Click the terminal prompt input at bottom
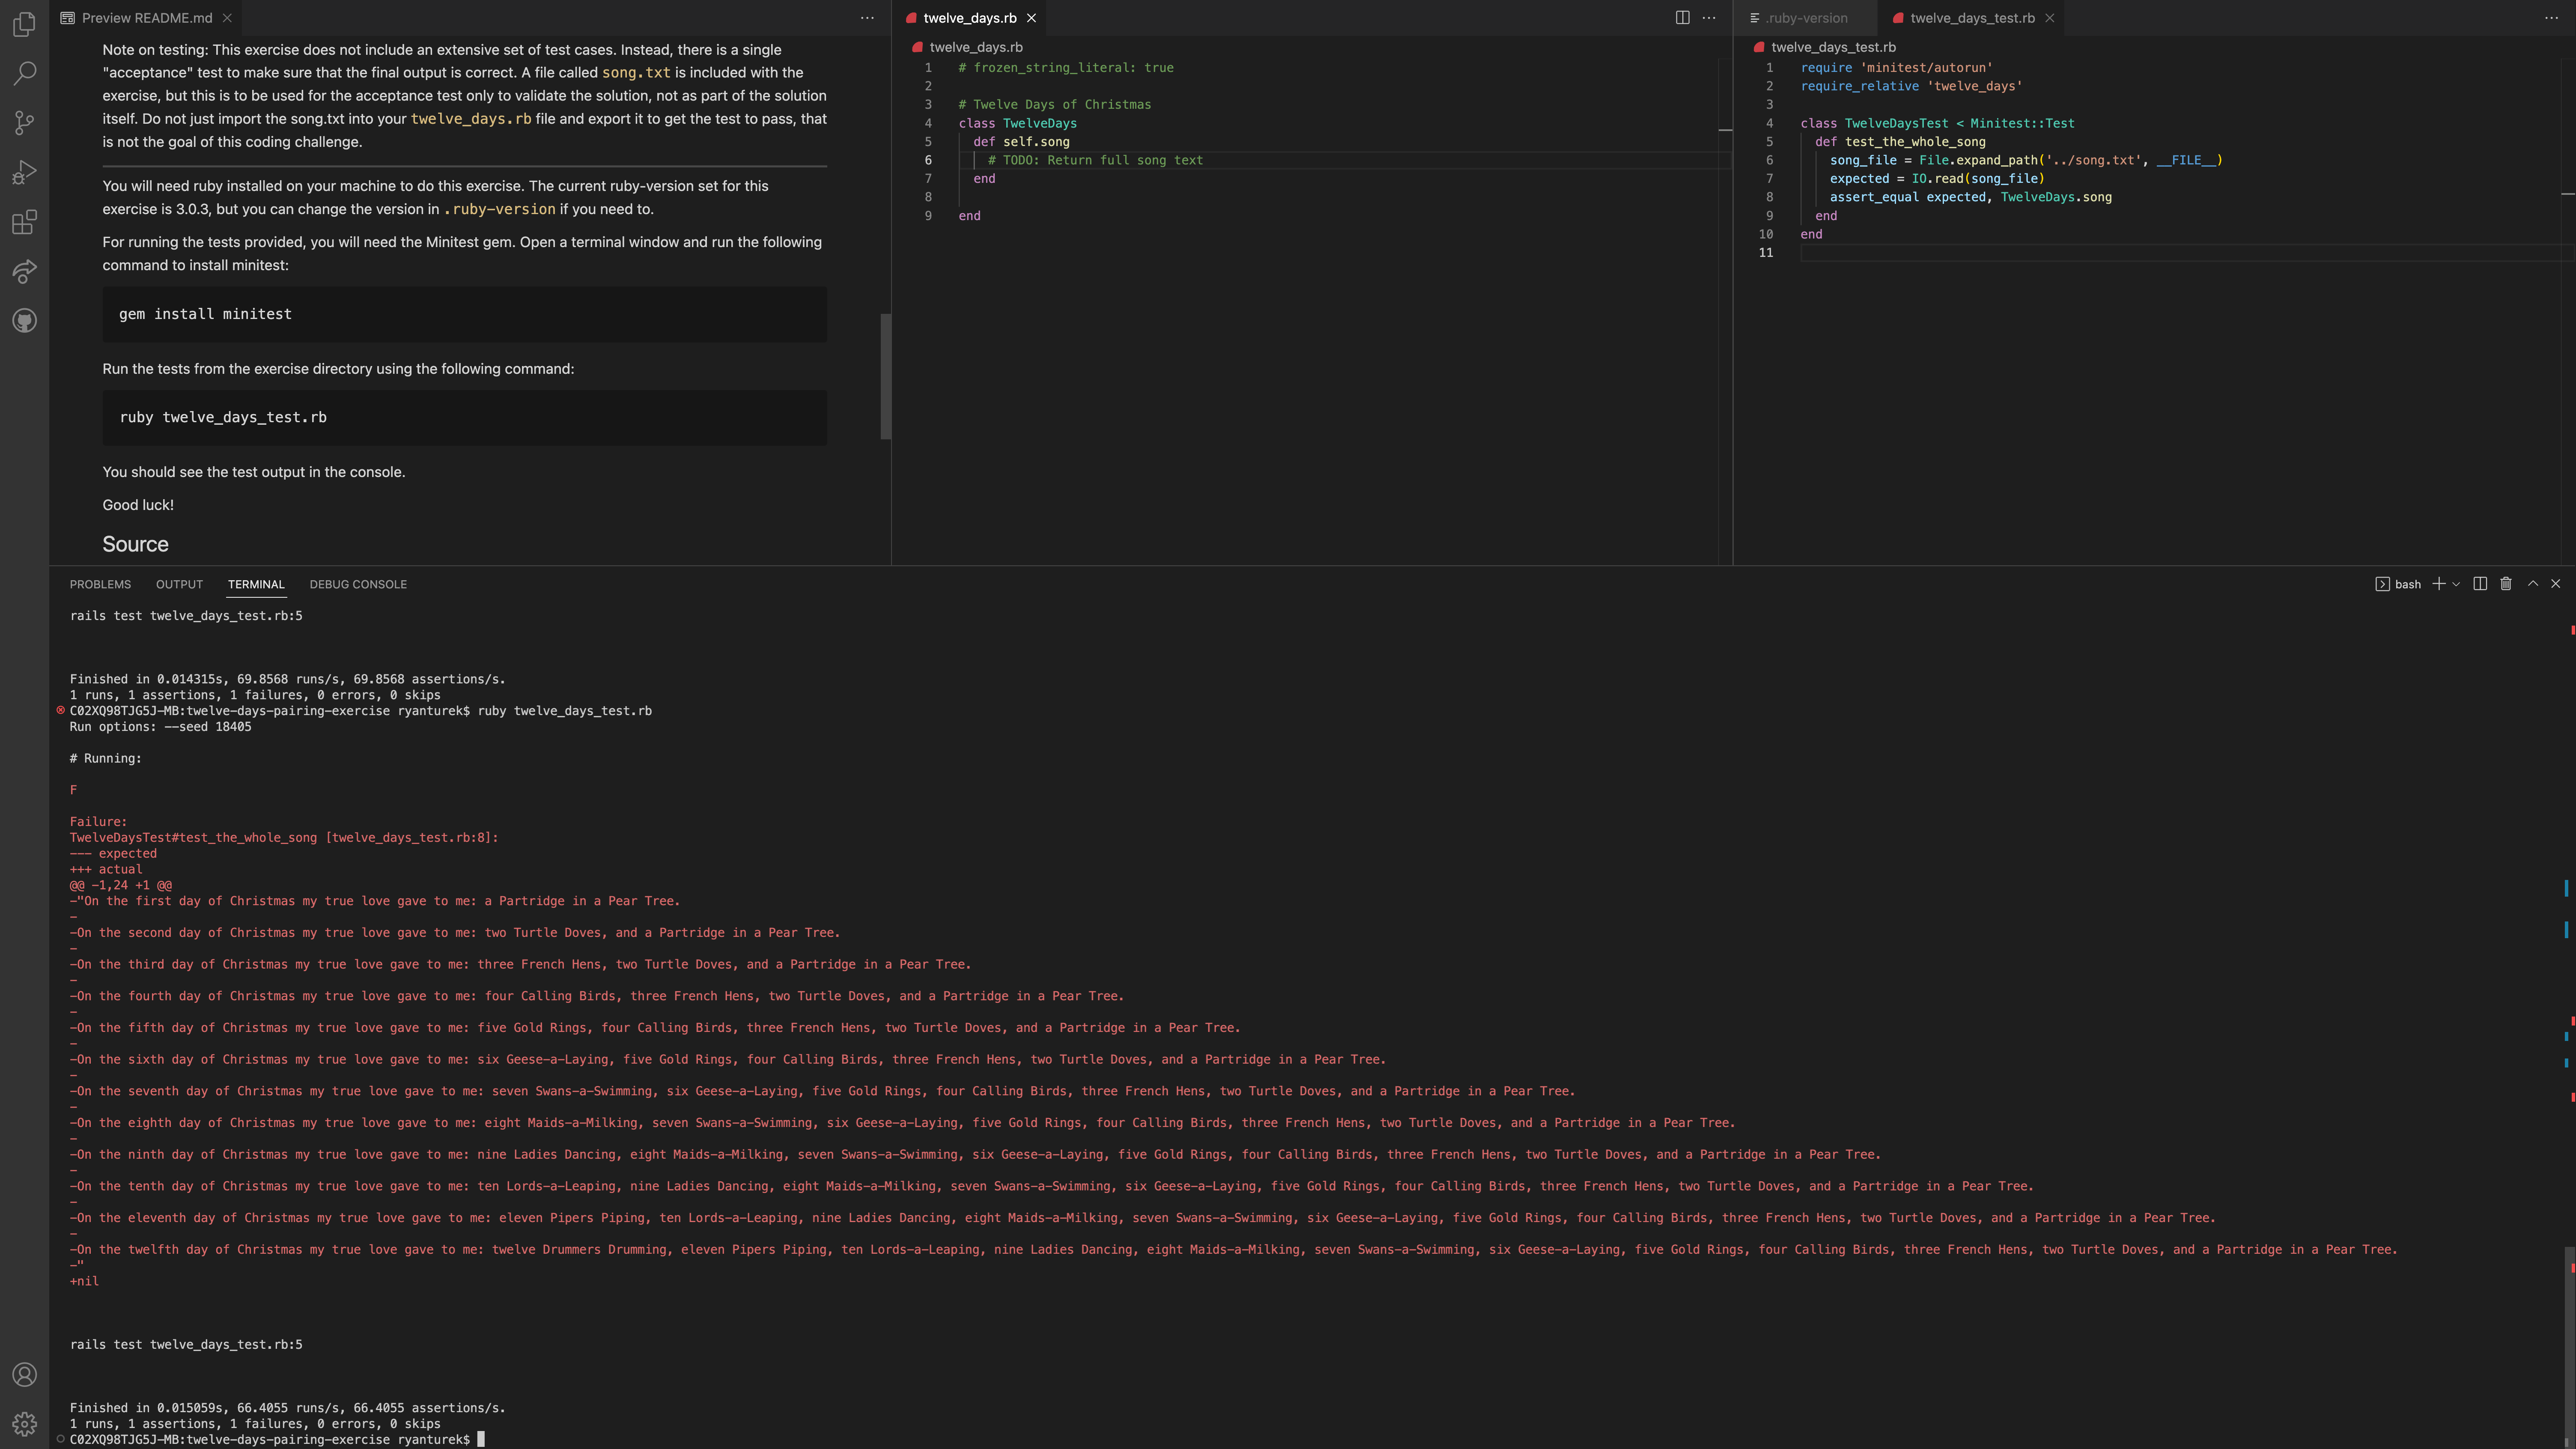Screen dimensions: 2576x1449 pyautogui.click(x=480, y=1439)
